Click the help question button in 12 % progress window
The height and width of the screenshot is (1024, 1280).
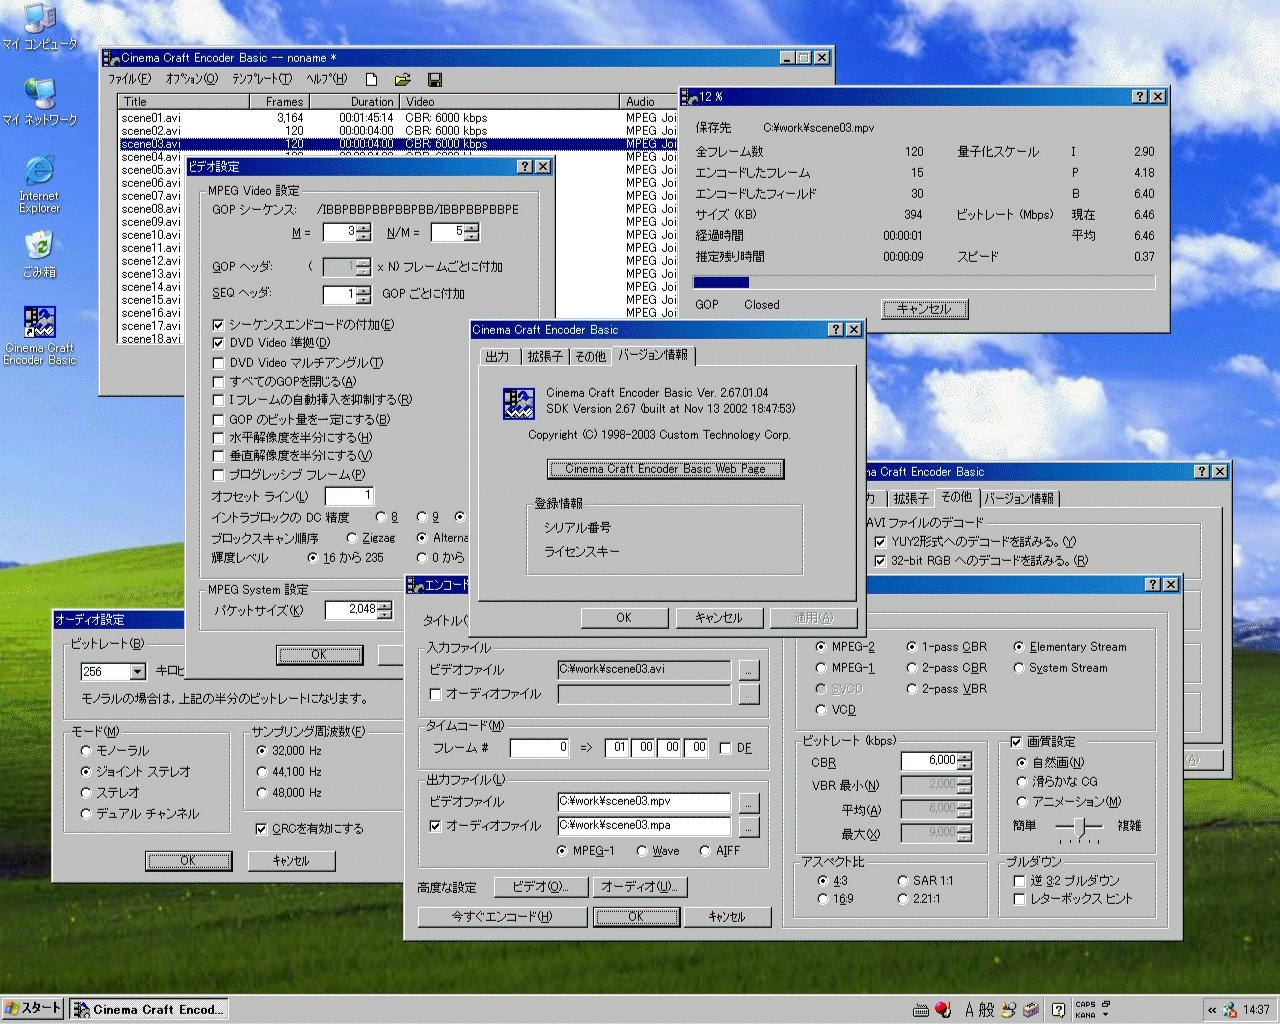[1140, 96]
